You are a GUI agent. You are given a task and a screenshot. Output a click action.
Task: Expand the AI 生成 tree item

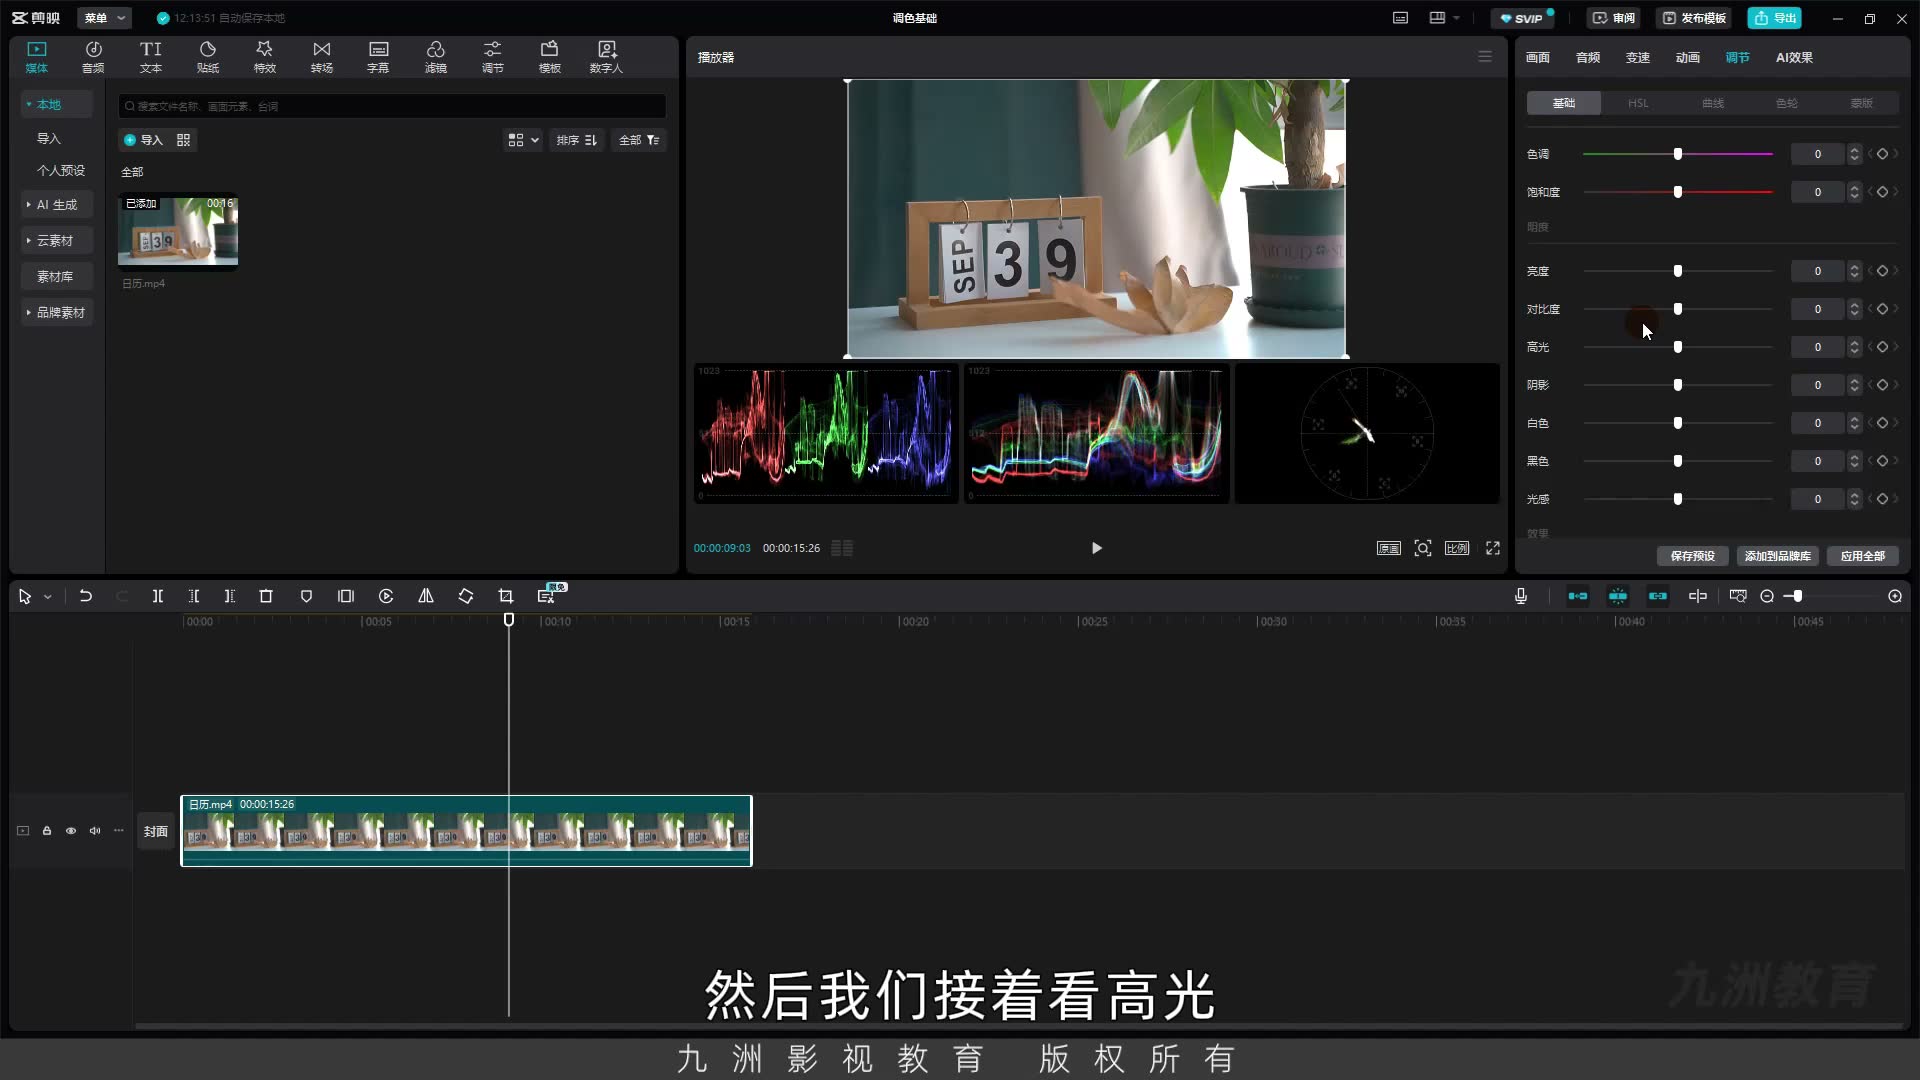pyautogui.click(x=56, y=204)
